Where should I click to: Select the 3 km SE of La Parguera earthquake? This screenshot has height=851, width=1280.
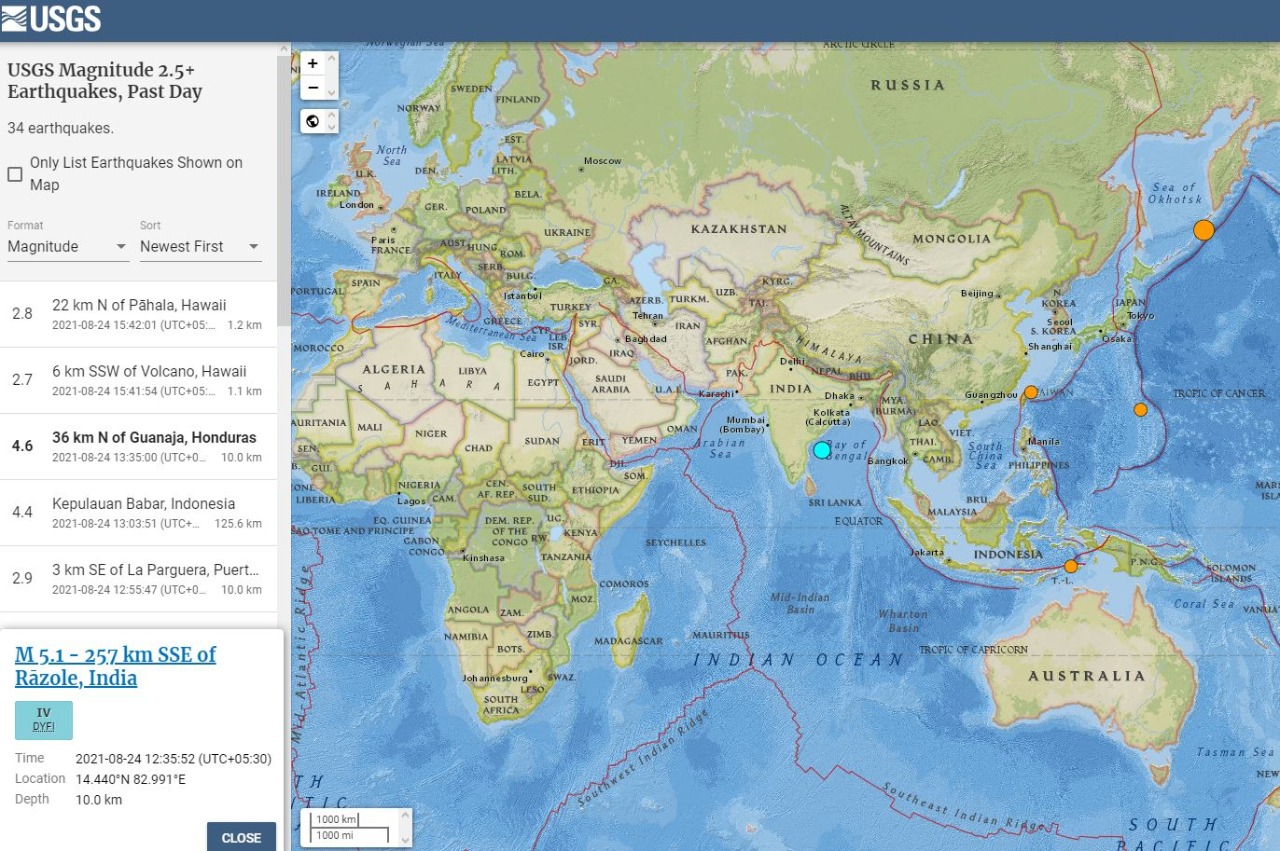click(x=139, y=578)
